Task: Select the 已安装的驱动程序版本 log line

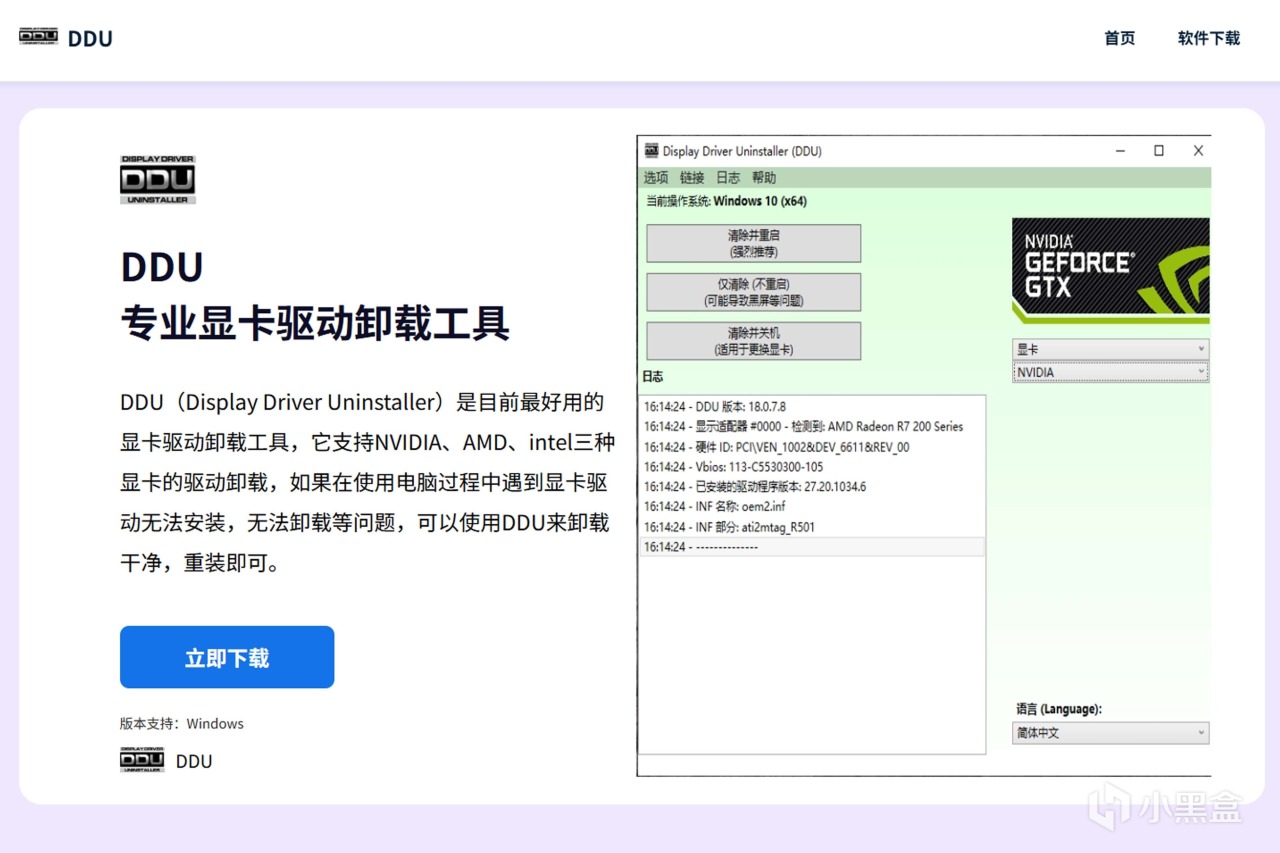Action: [812, 487]
